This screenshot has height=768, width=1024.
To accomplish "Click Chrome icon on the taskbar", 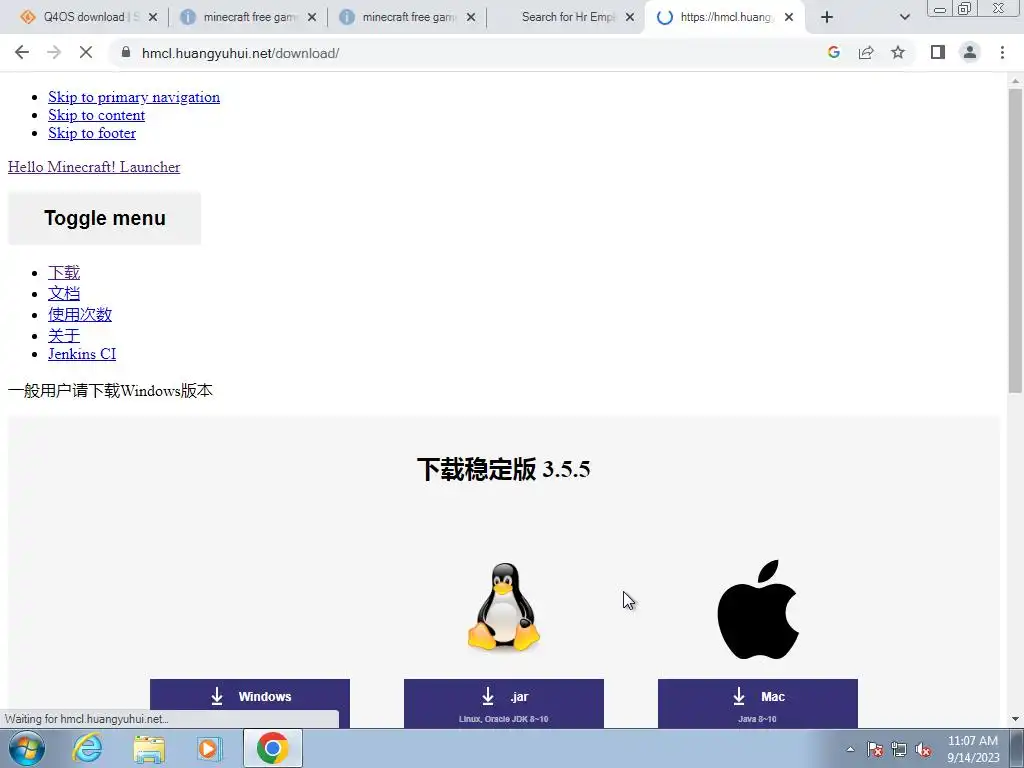I will tap(272, 748).
